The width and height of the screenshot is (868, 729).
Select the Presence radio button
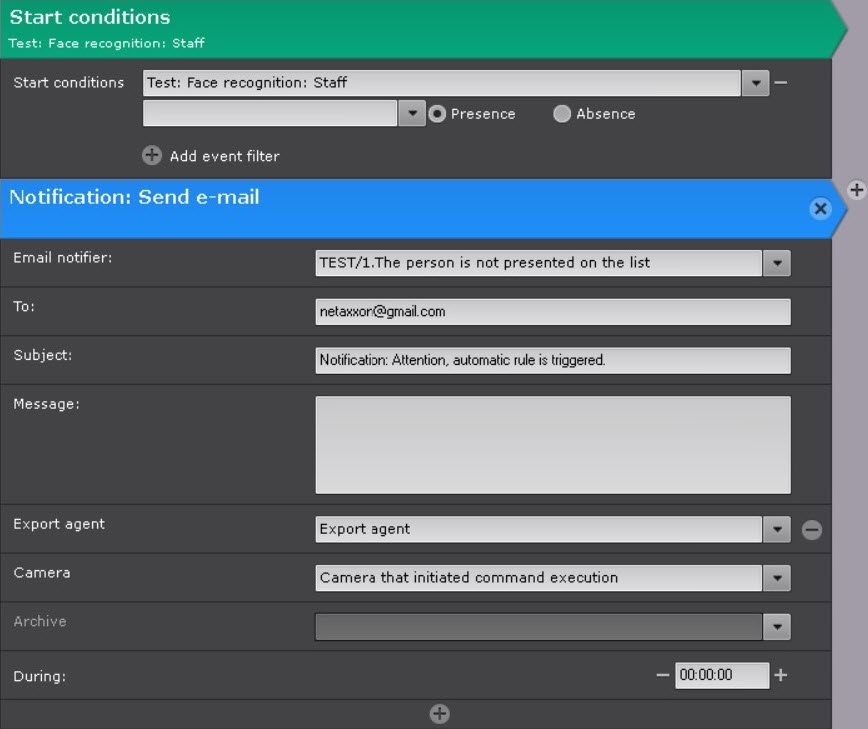[436, 114]
